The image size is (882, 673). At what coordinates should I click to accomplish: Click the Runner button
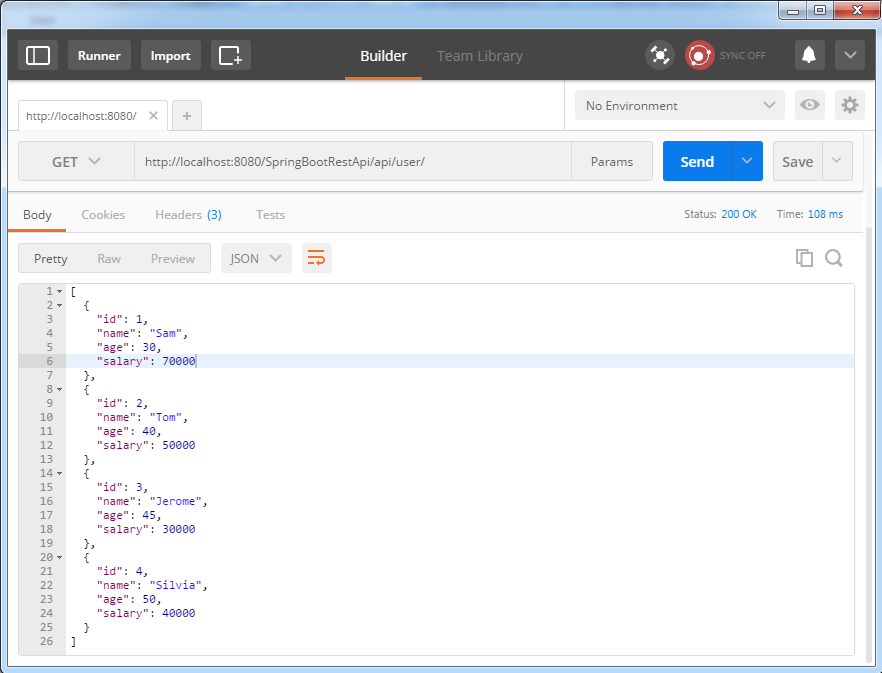point(98,55)
